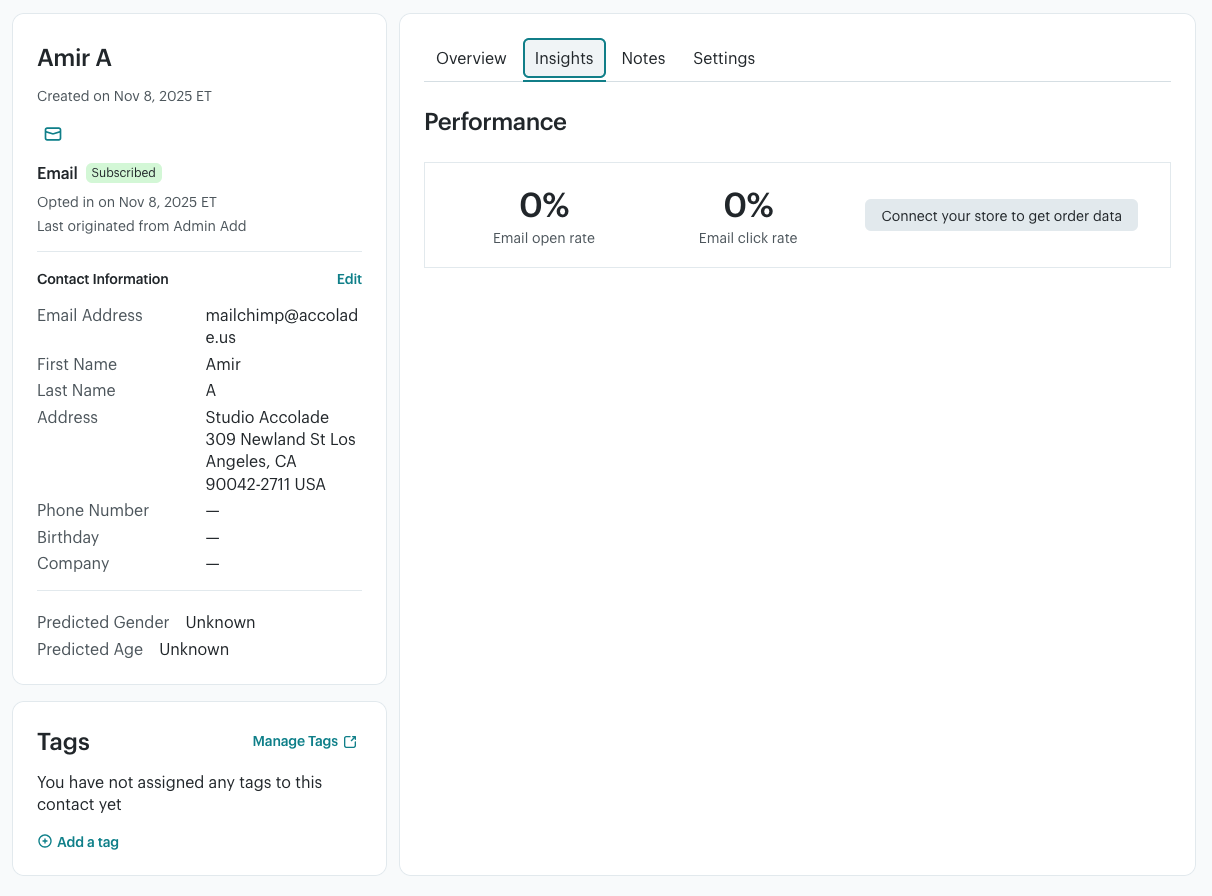Click the Performance section heading
Image resolution: width=1212 pixels, height=896 pixels.
[495, 122]
